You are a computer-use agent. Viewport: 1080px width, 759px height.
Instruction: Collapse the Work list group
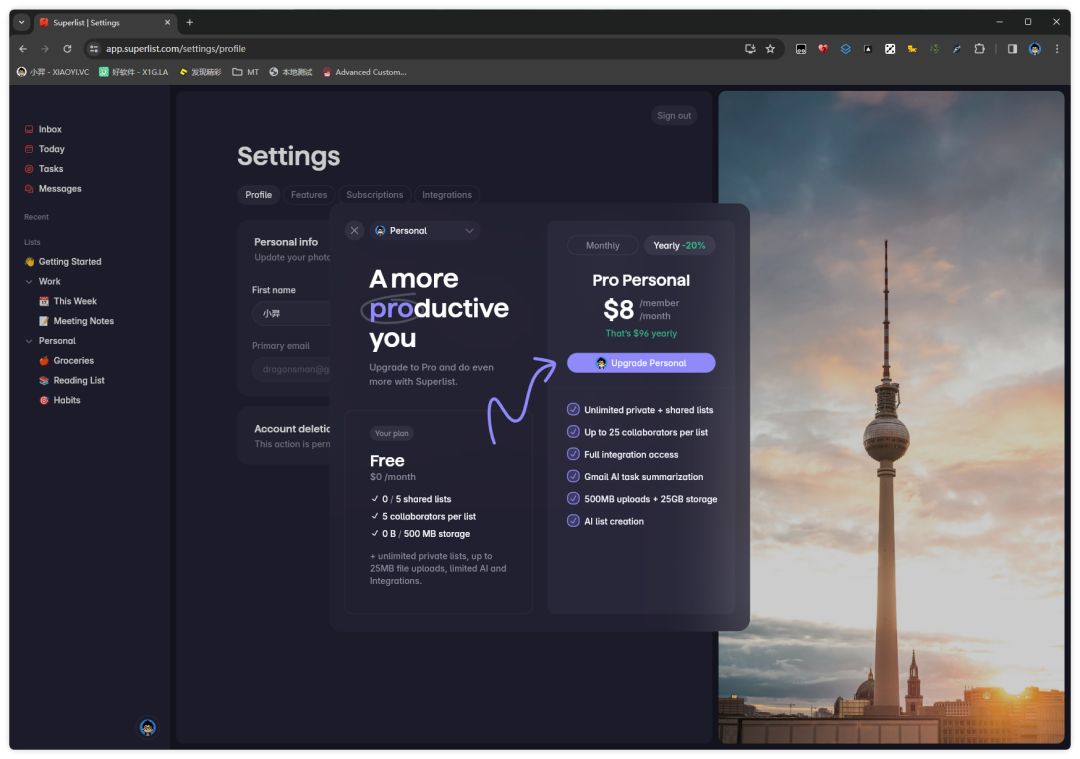point(29,282)
